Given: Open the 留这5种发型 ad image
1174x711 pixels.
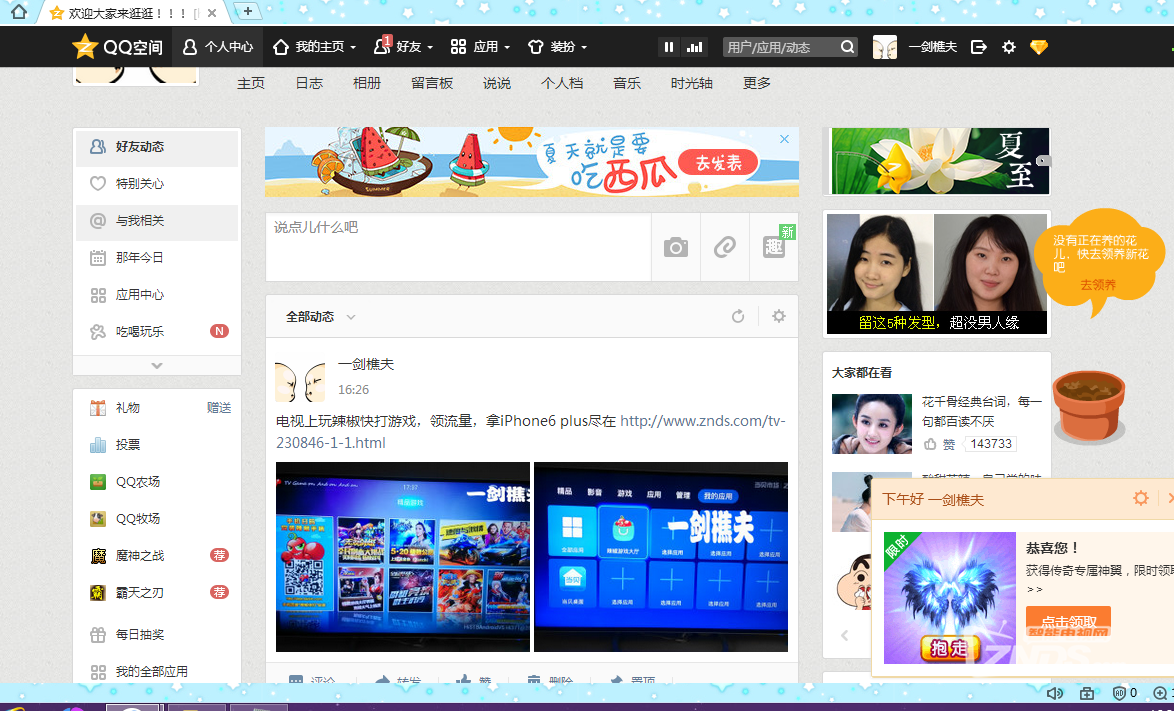Looking at the screenshot, I should [x=937, y=273].
